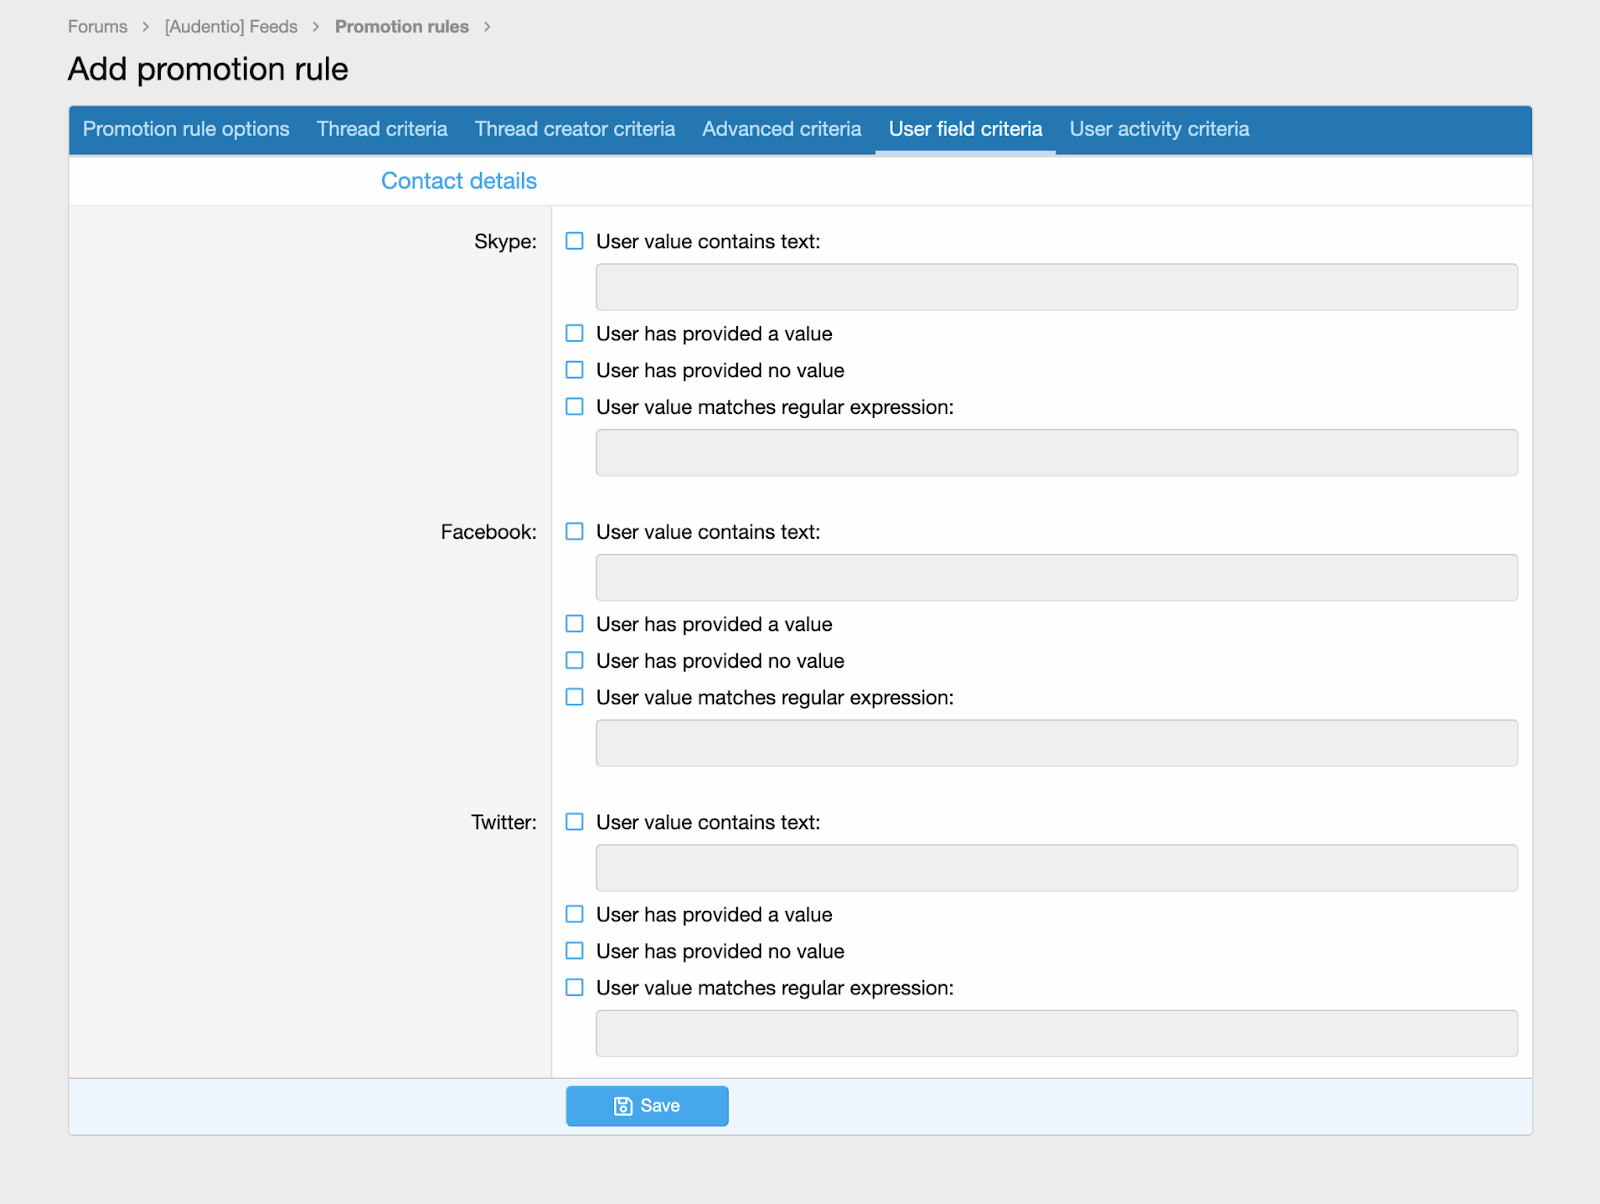Check Facebook 'User has provided a value'
This screenshot has height=1204, width=1600.
[x=575, y=624]
